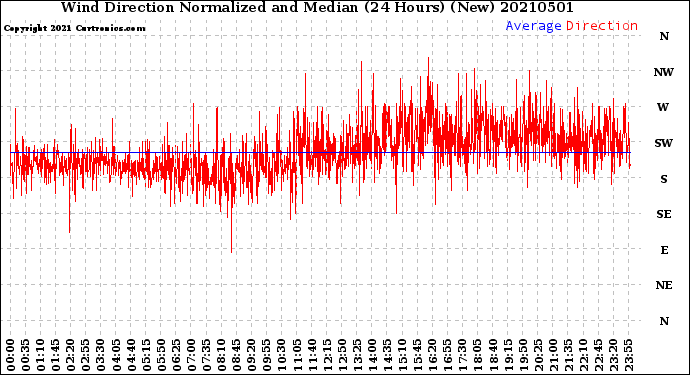Screen dimensions: 690x375
Task: Click the 19:50 time axis label
Action: click(x=522, y=355)
